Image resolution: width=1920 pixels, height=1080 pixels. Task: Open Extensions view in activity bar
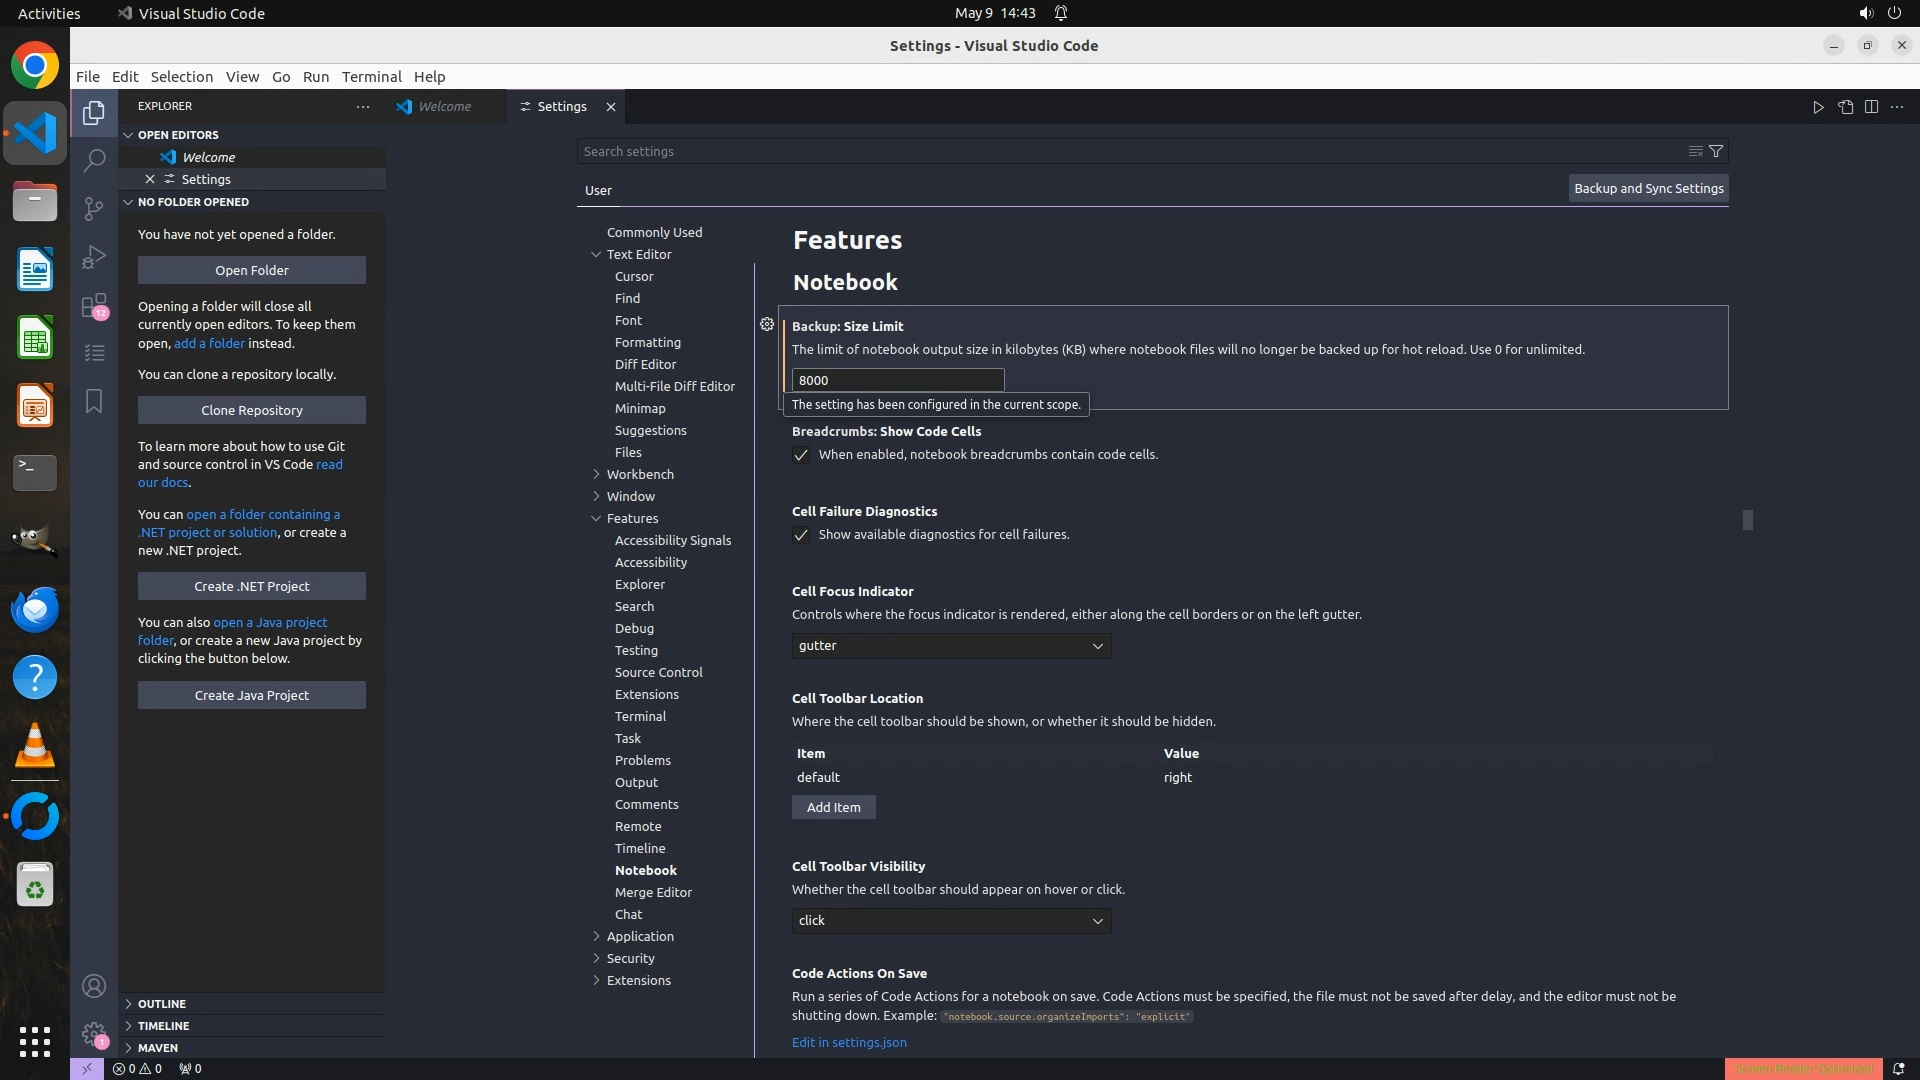tap(94, 305)
